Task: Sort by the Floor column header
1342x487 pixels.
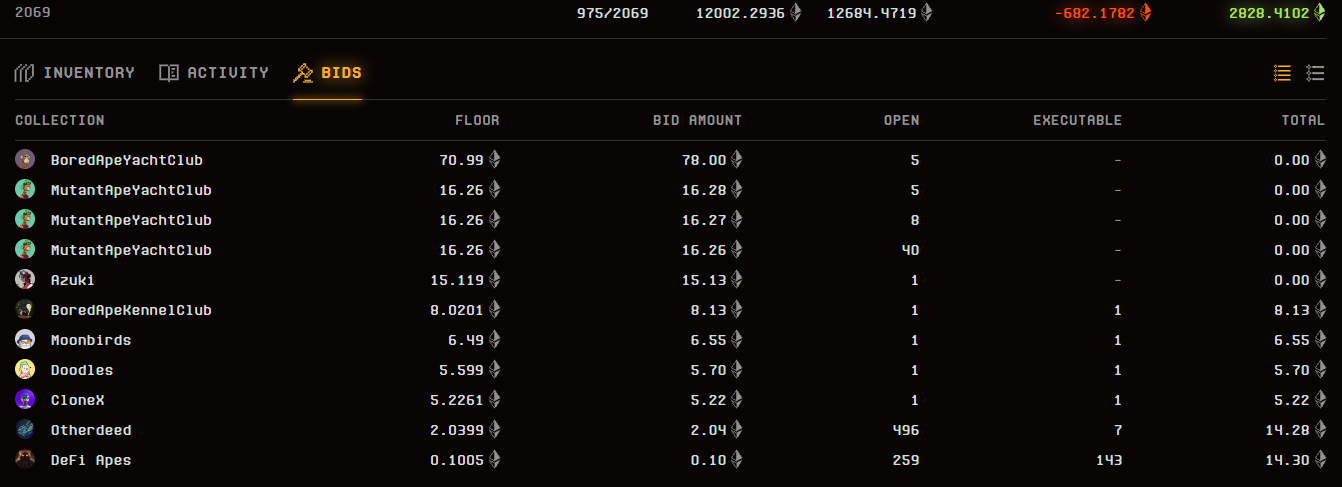Action: (477, 120)
